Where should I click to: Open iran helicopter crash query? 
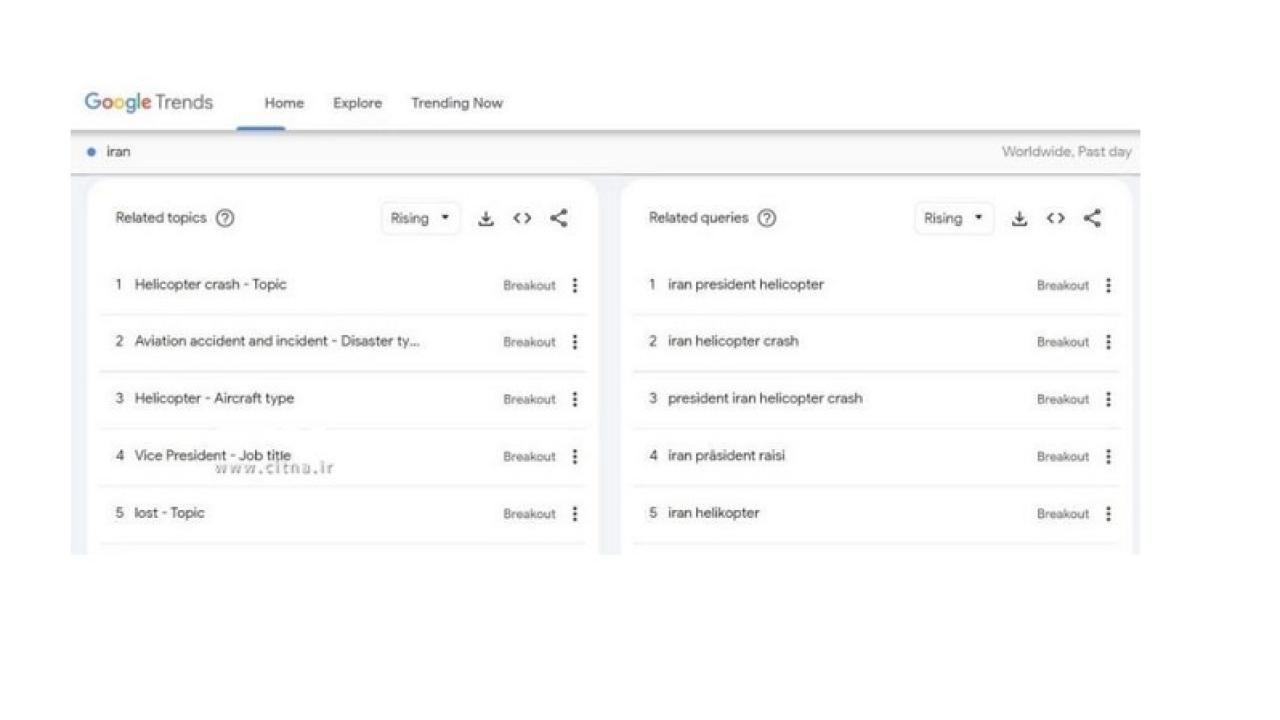(x=733, y=341)
